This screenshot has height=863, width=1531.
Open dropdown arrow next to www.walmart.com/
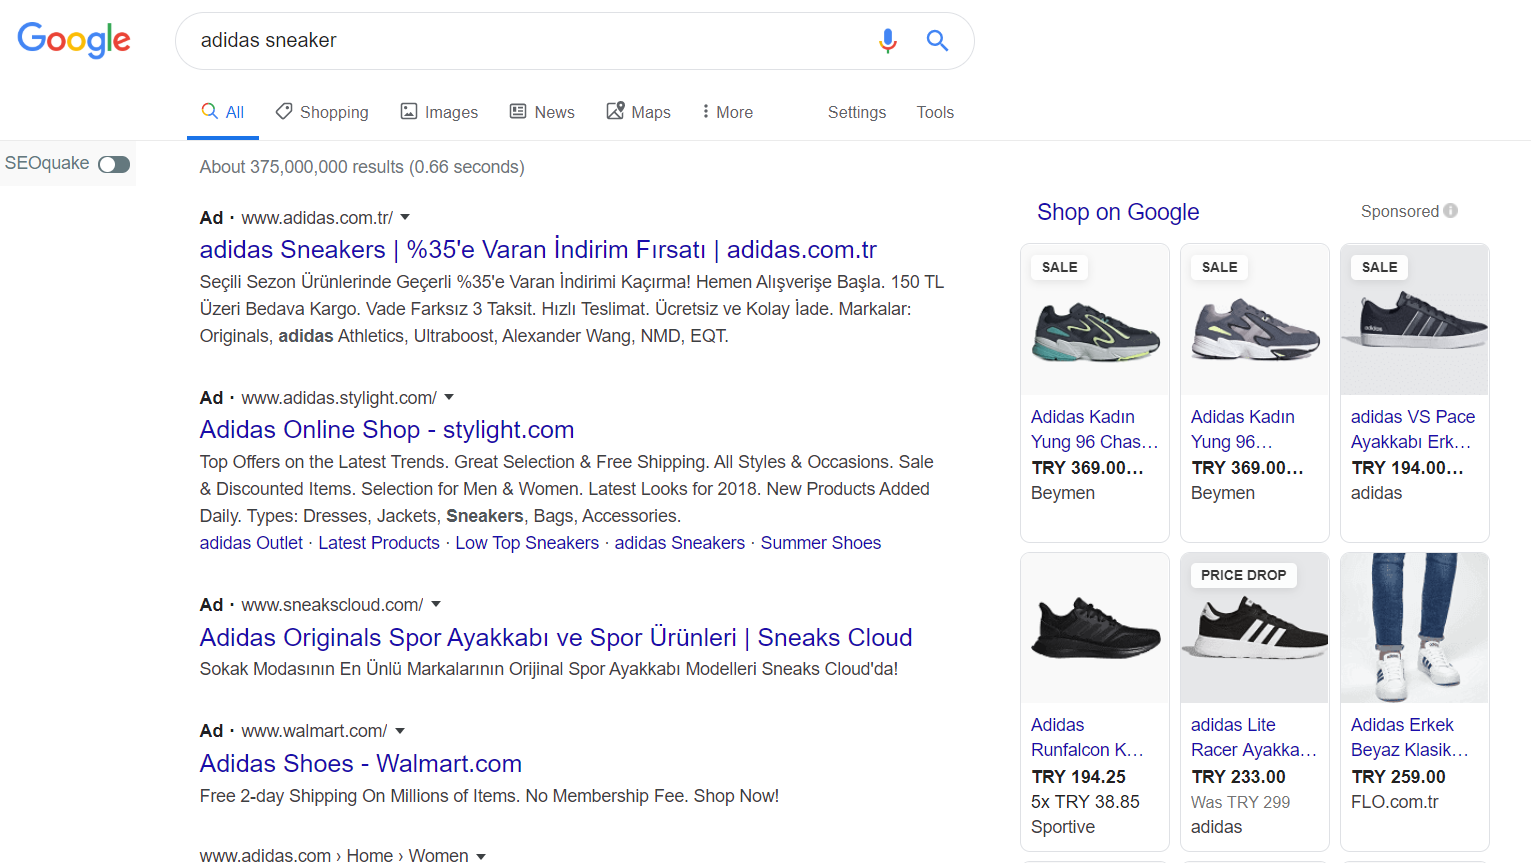click(400, 731)
